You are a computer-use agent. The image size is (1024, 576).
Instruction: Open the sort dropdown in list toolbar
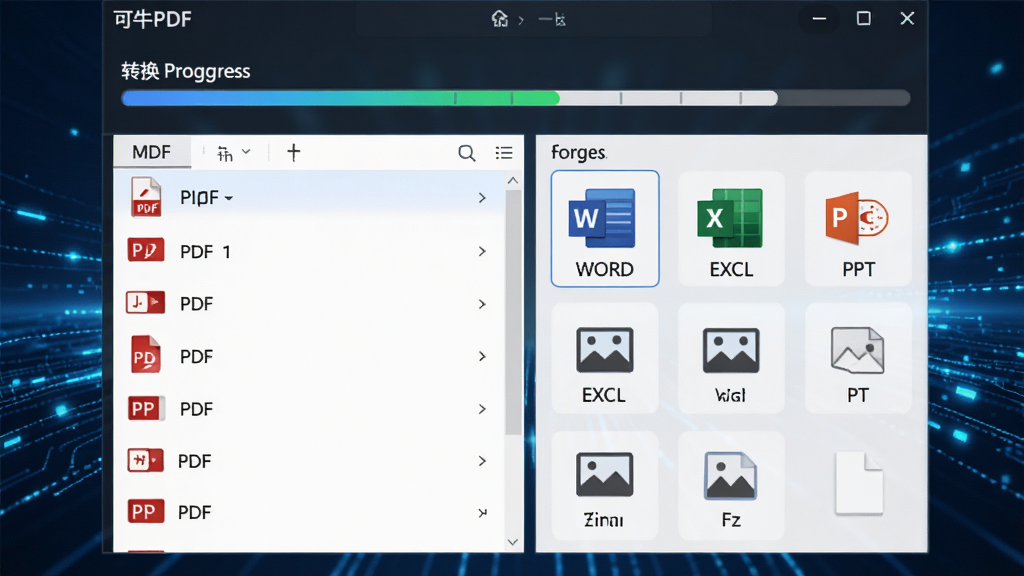[233, 153]
